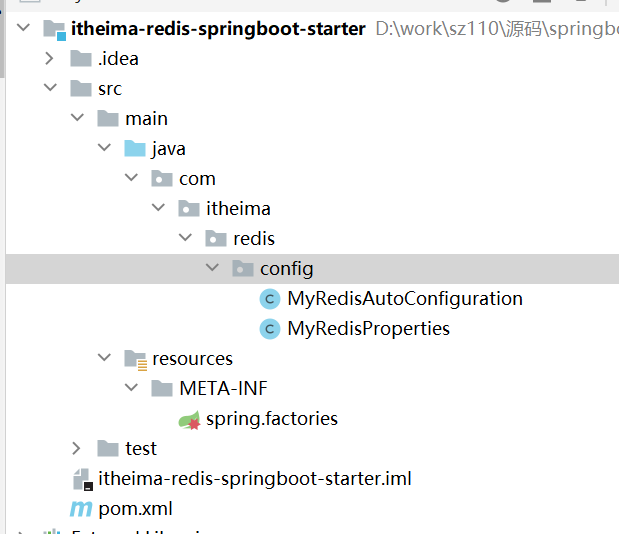Select the MyRedisAutoConfiguration class
619x534 pixels.
point(404,299)
